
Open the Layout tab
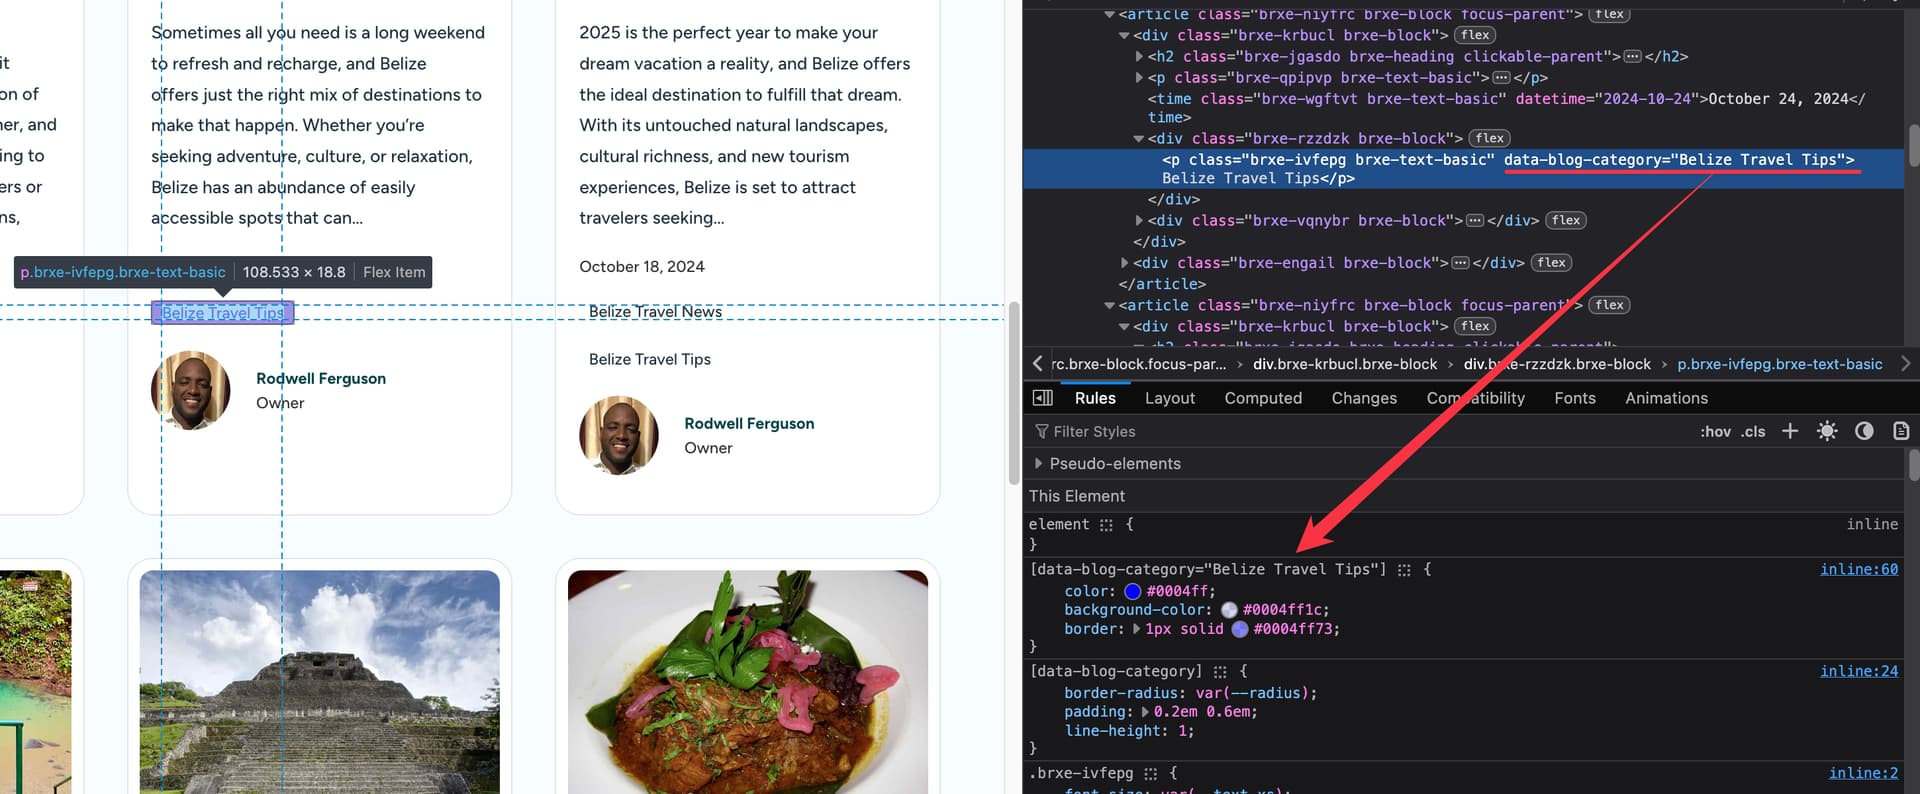point(1169,398)
